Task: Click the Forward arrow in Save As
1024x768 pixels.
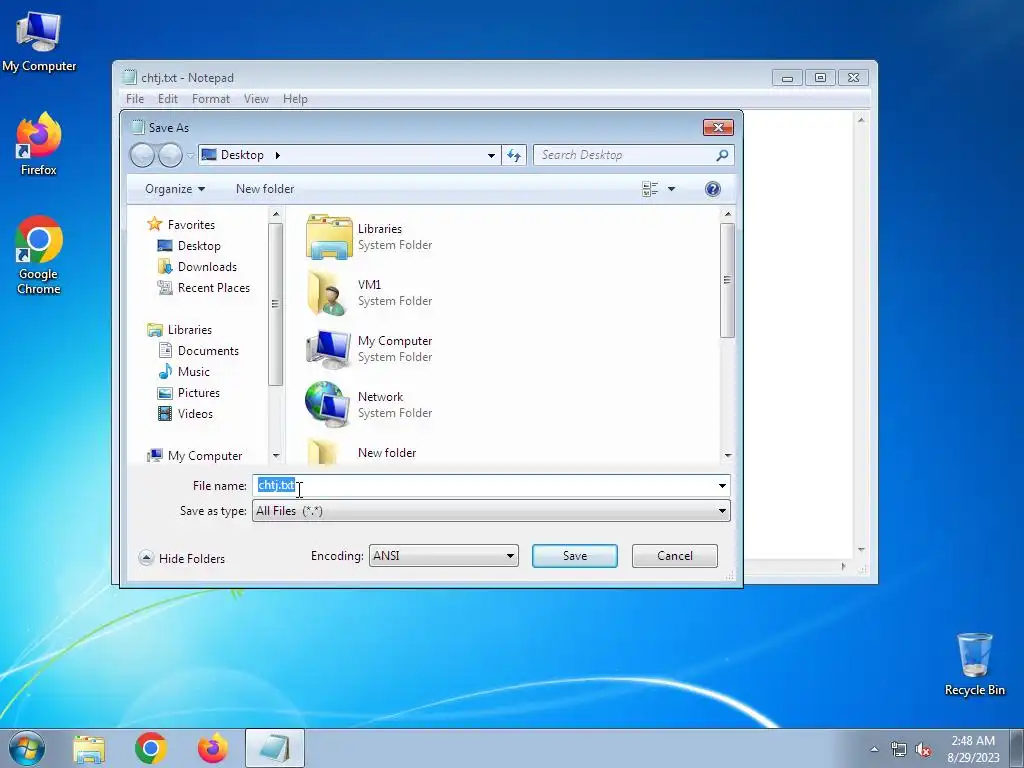Action: coord(170,155)
